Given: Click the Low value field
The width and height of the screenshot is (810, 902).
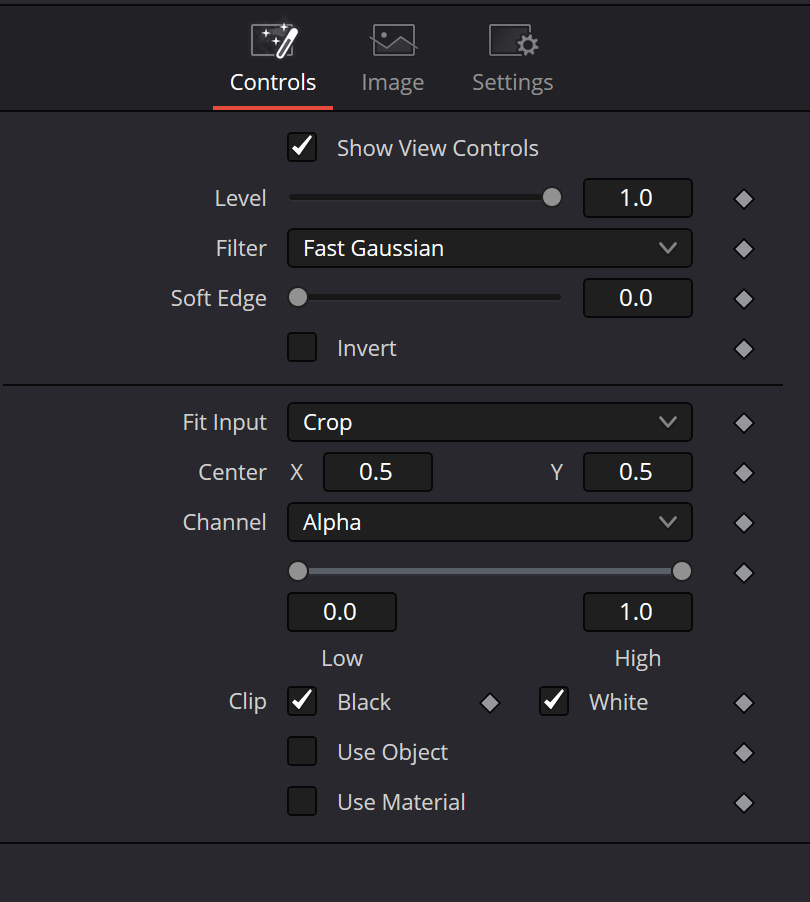Looking at the screenshot, I should click(342, 612).
